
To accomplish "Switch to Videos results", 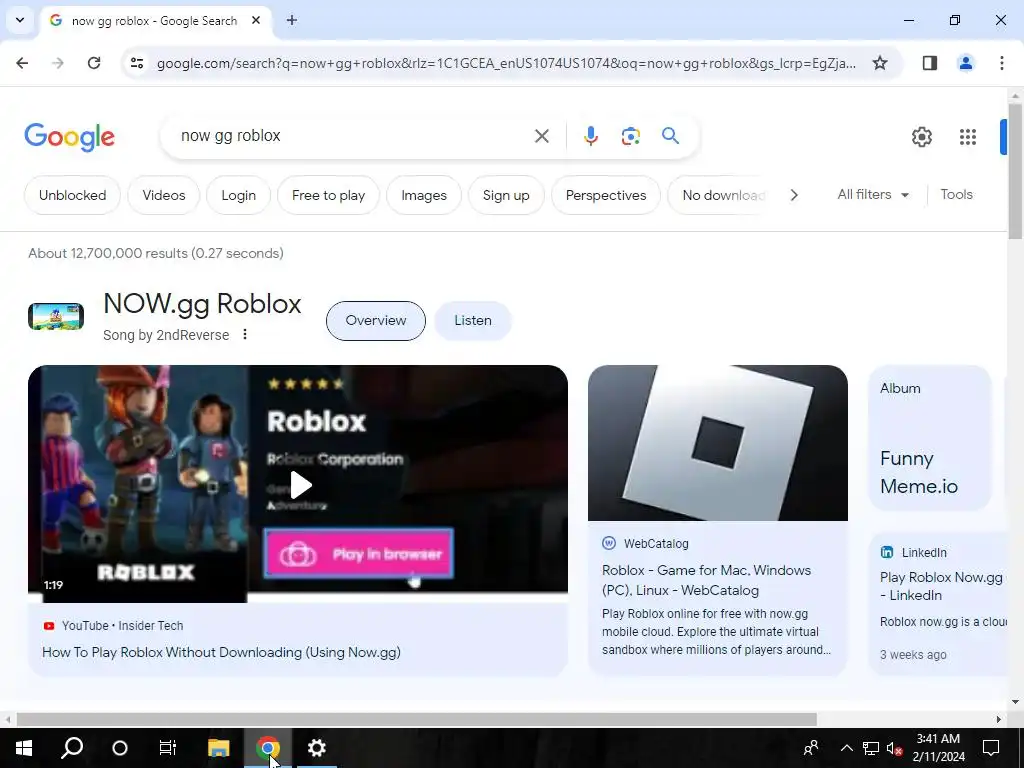I will 164,195.
